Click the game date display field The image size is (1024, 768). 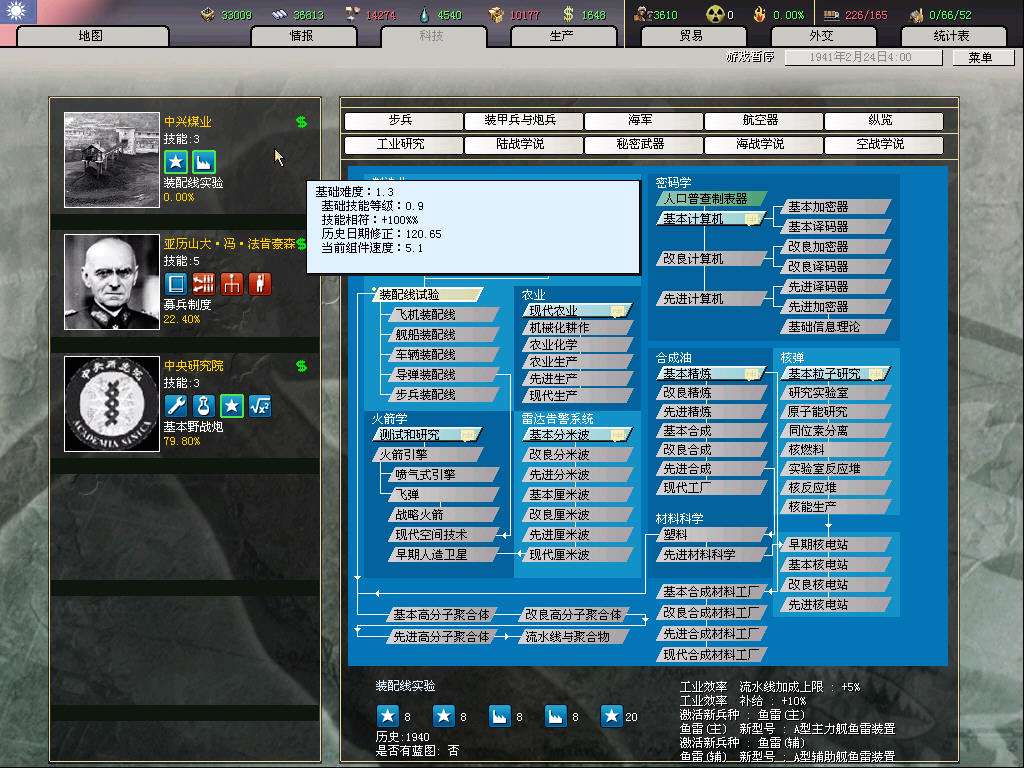(862, 58)
